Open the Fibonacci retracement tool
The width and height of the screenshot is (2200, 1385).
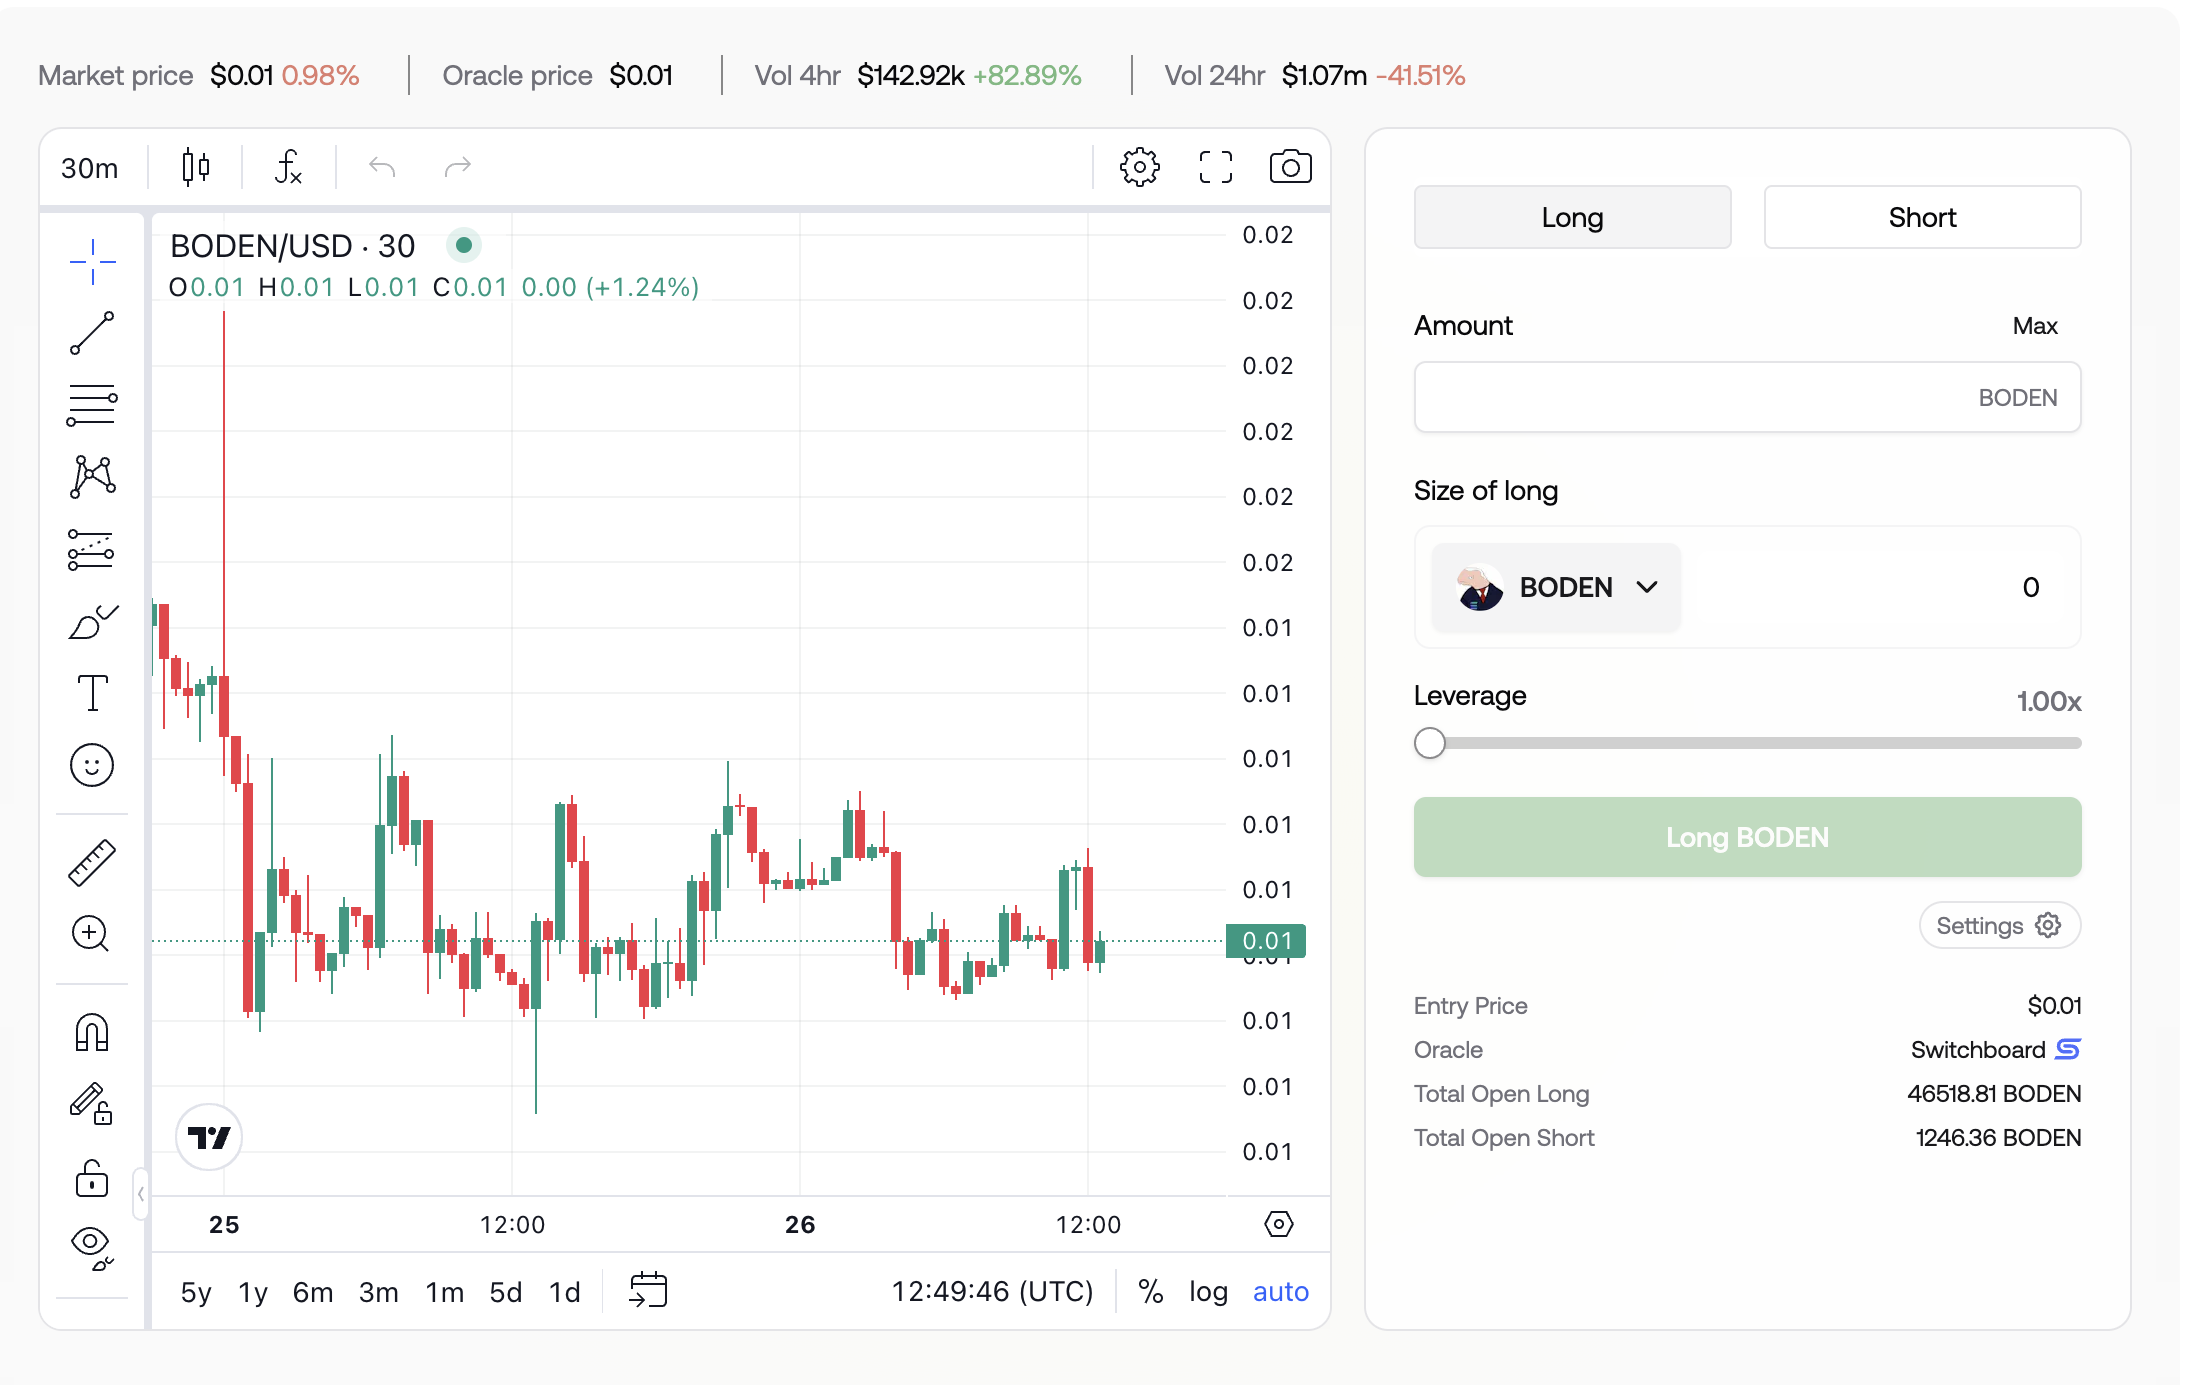coord(92,405)
